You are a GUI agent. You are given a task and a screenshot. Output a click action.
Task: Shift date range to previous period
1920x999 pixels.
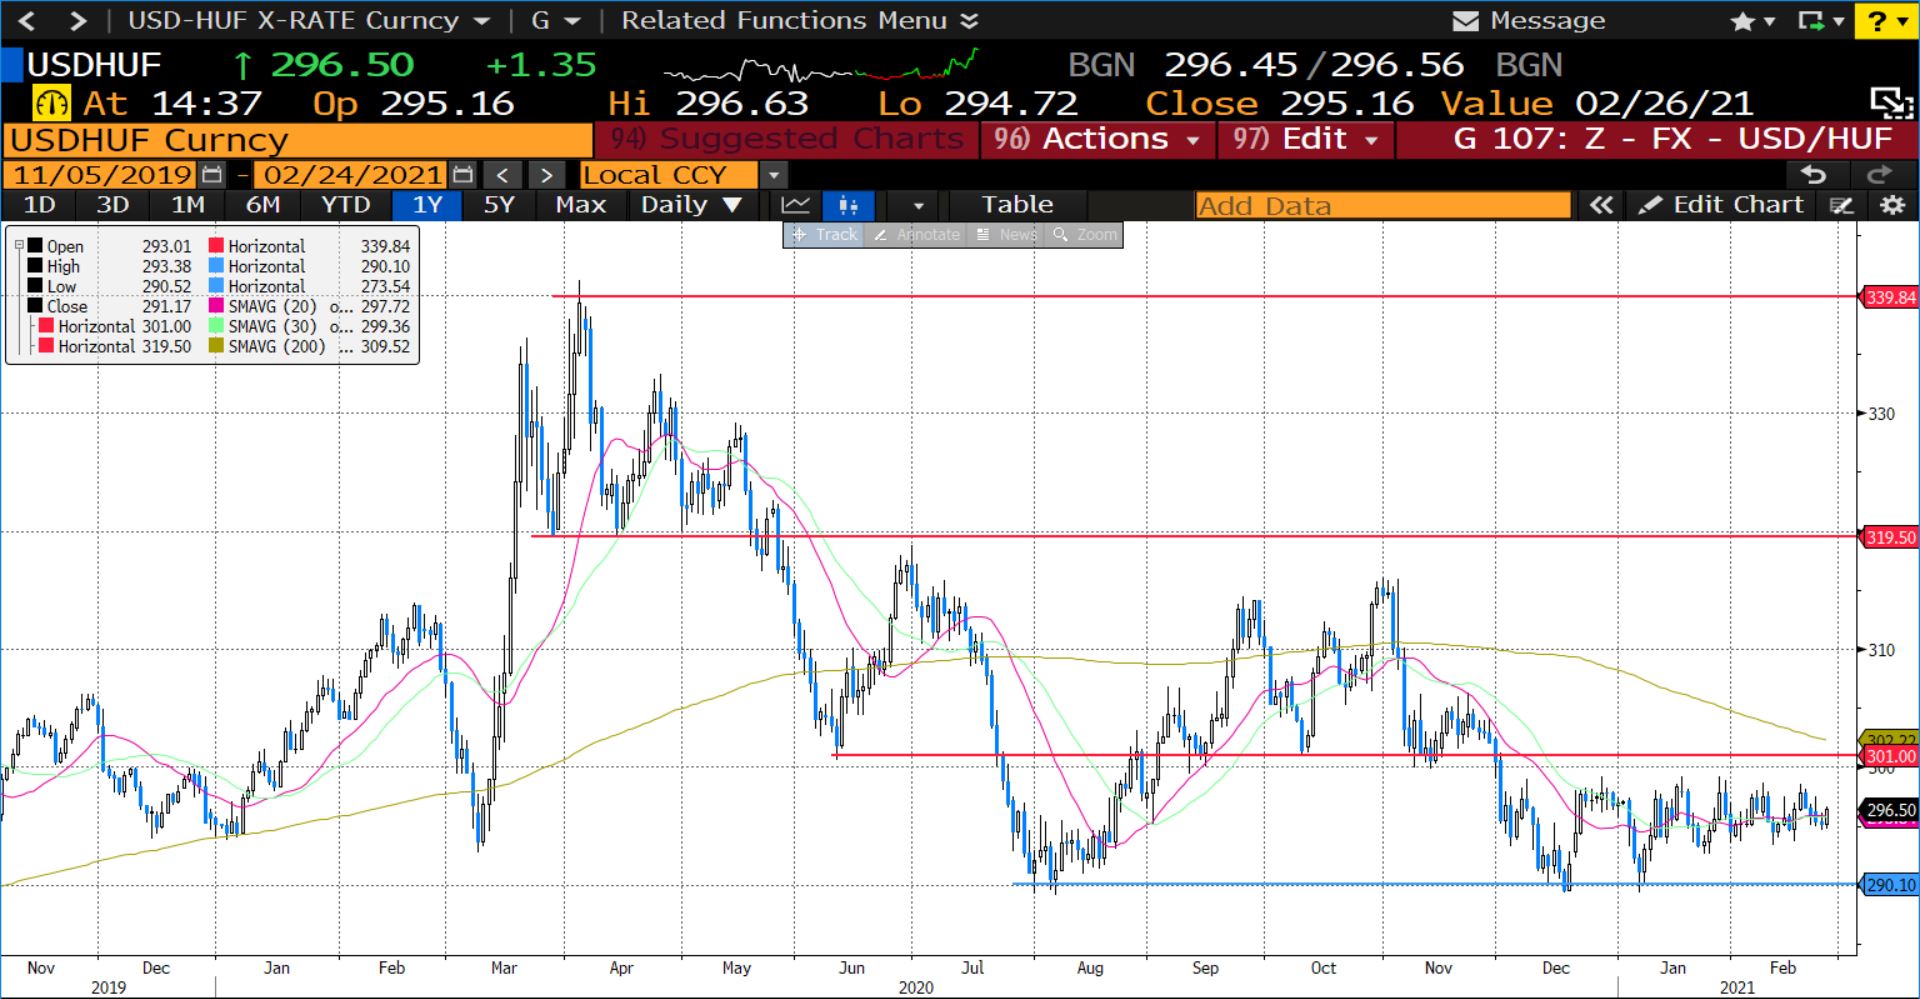tap(502, 175)
